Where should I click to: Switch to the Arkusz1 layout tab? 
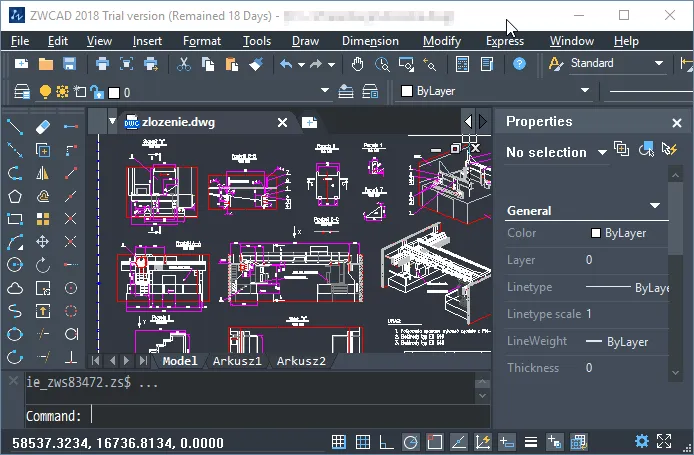click(237, 361)
